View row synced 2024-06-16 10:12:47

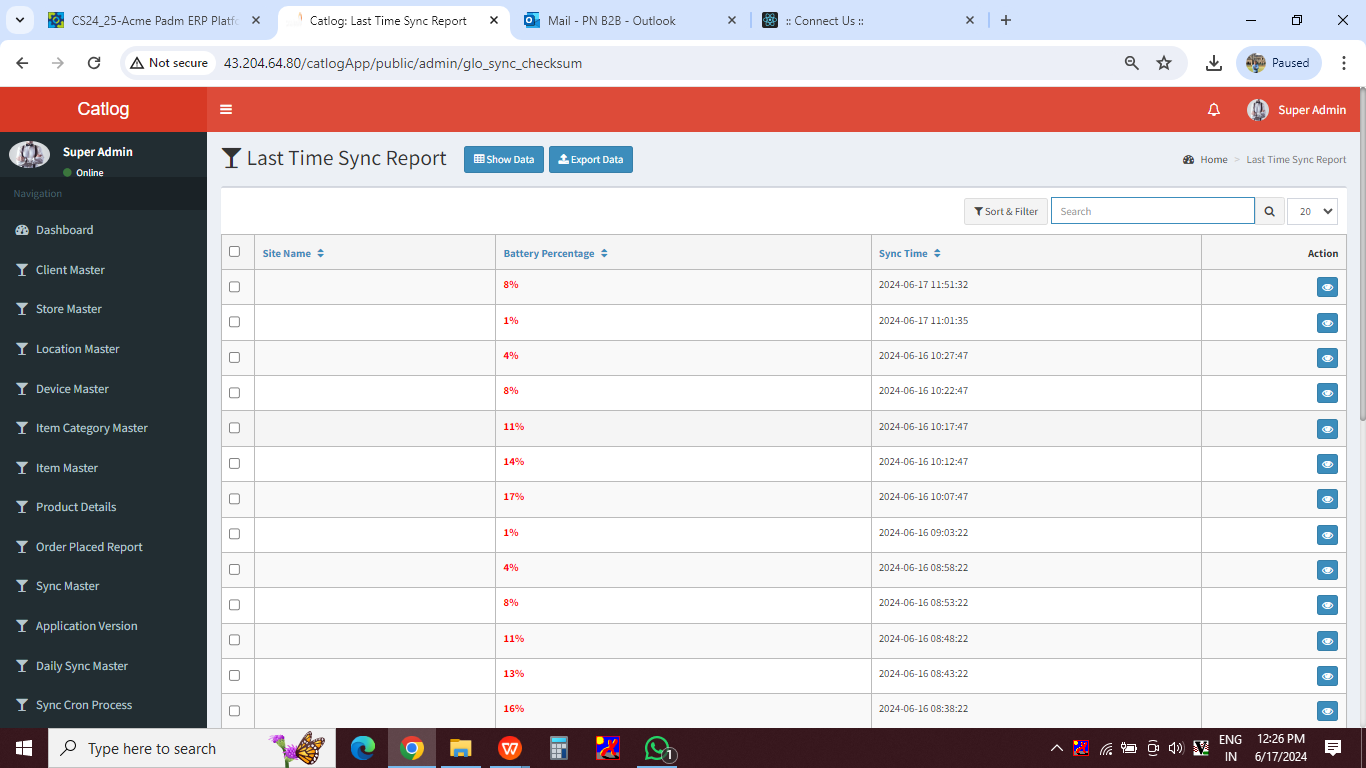click(x=1327, y=464)
